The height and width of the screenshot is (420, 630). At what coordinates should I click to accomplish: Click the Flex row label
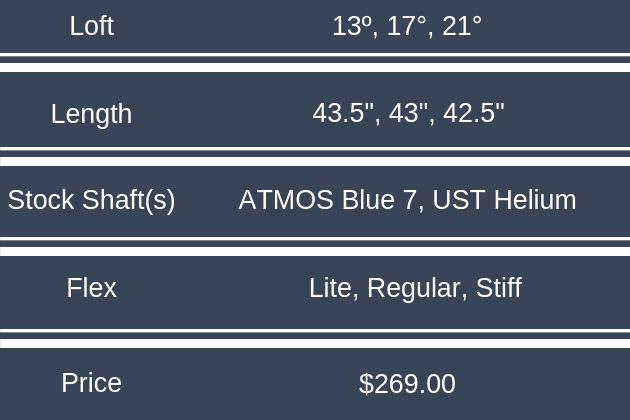91,288
